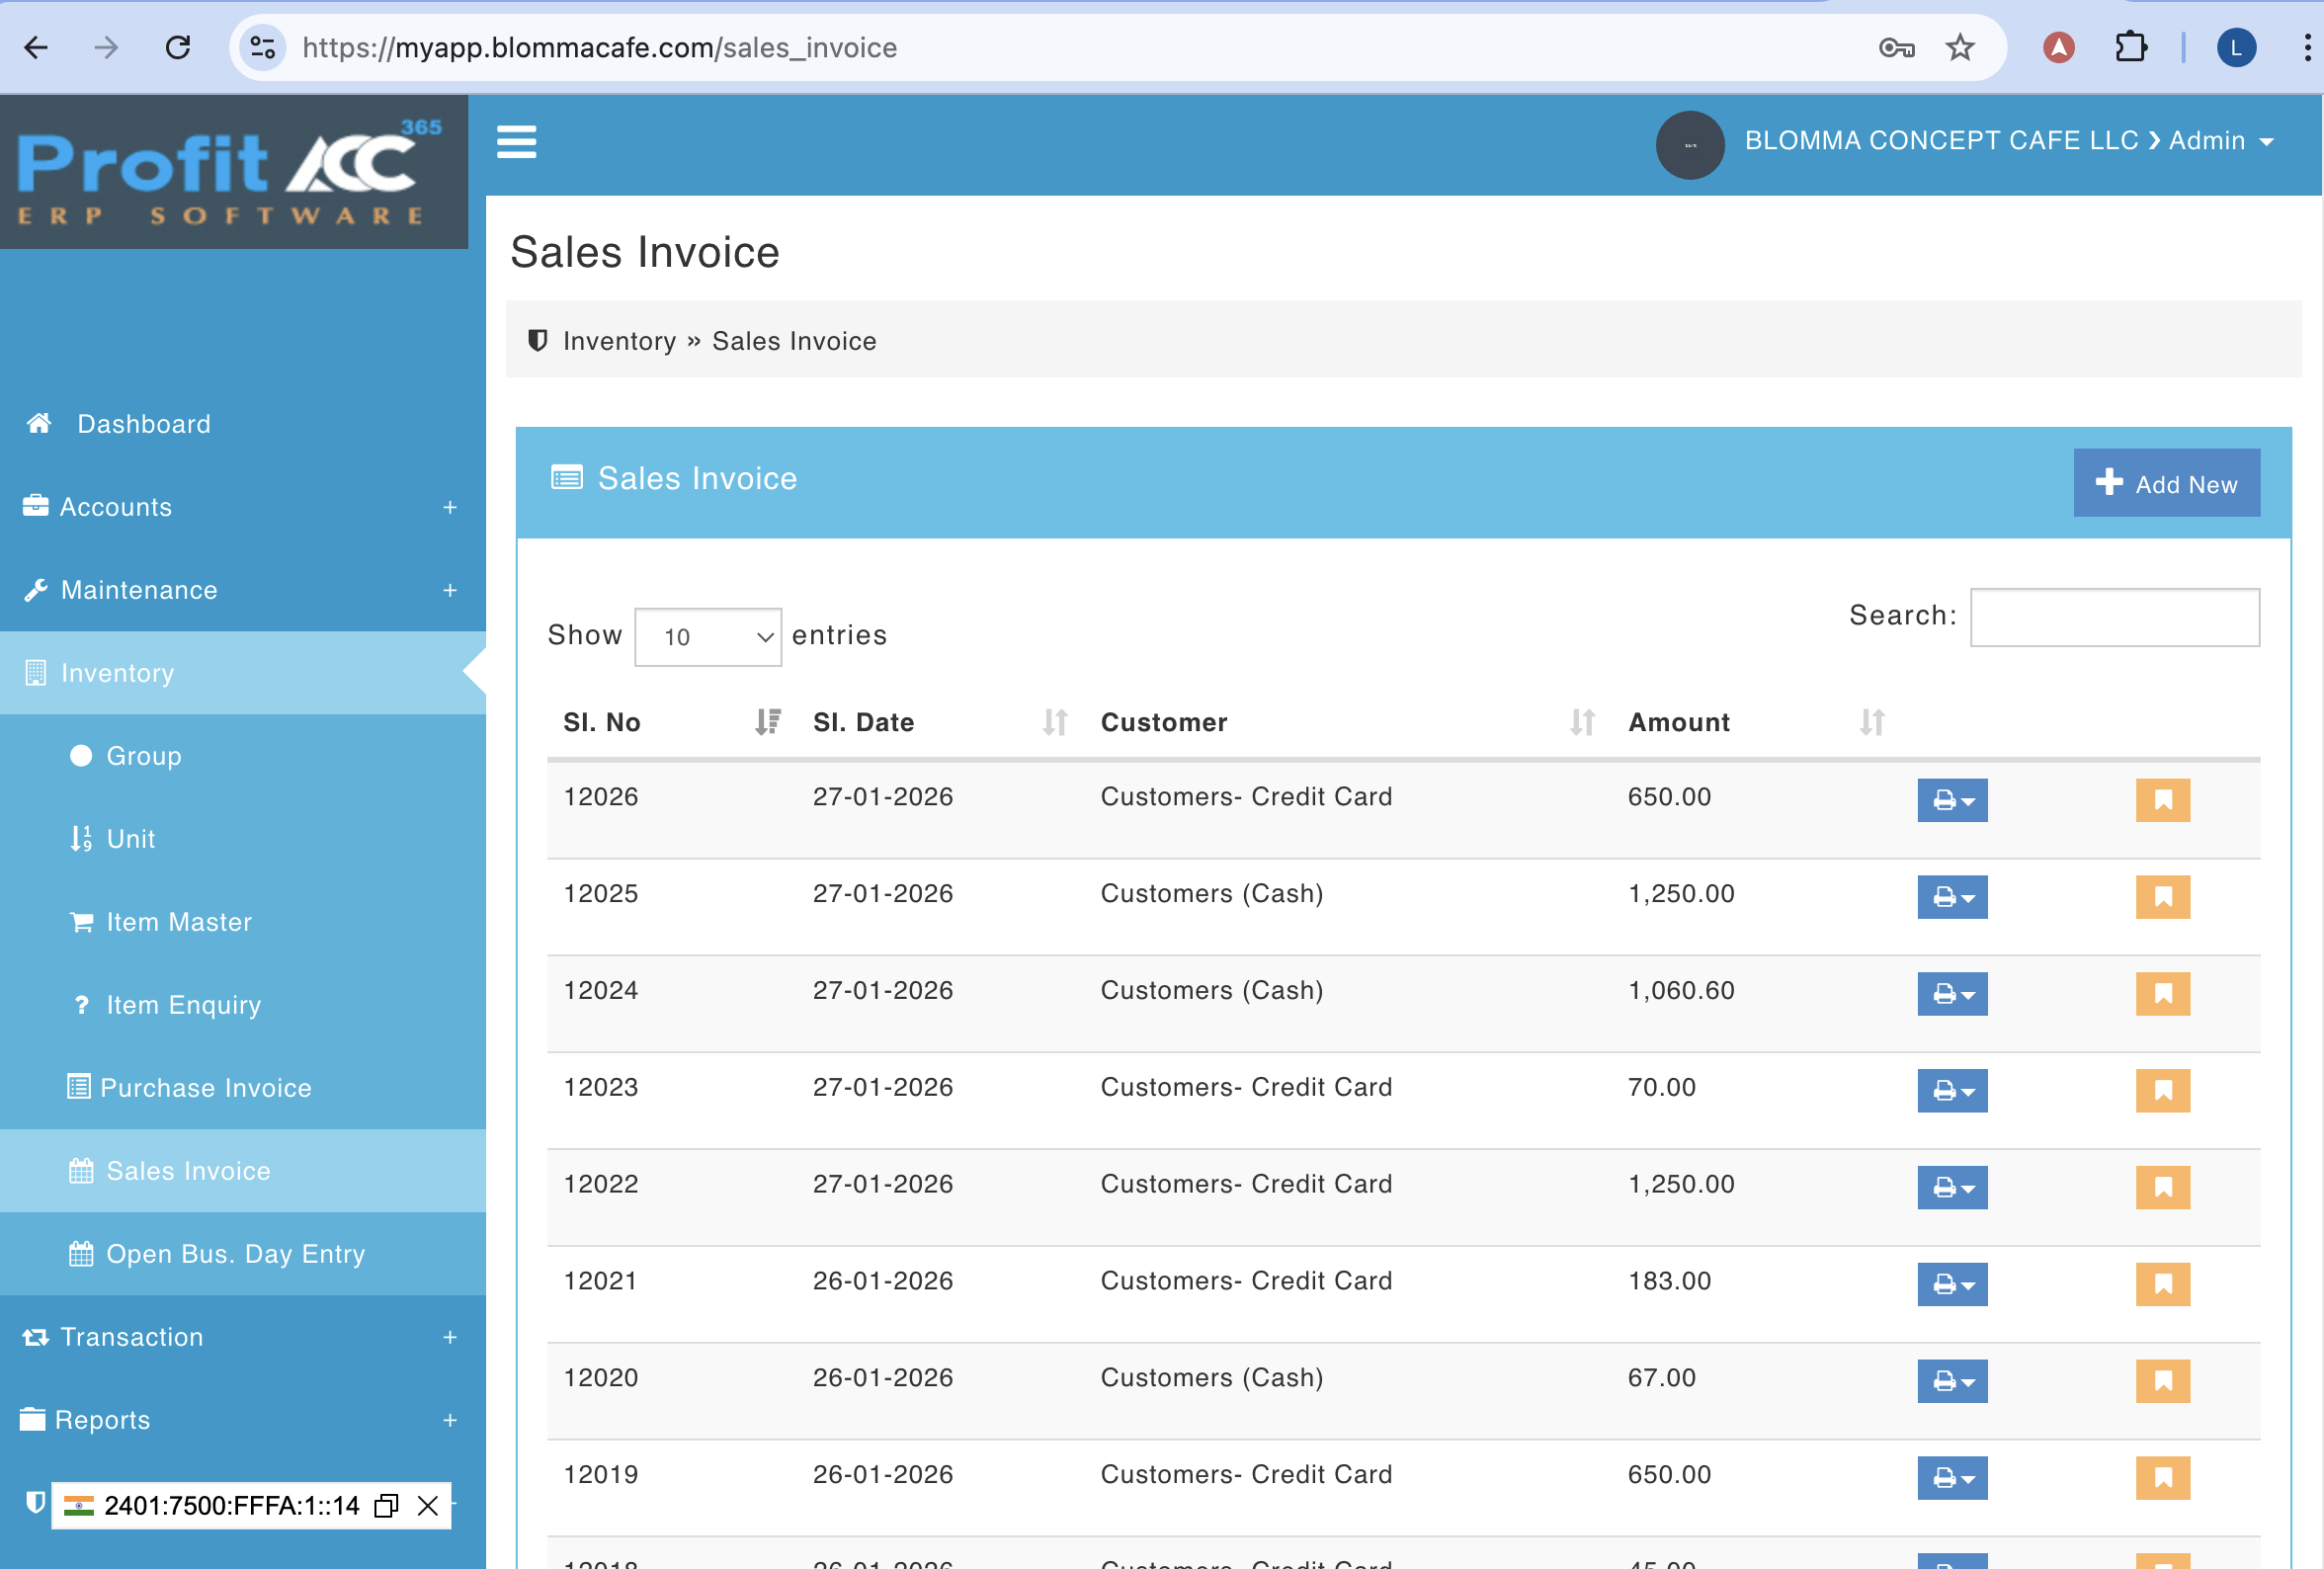2324x1569 pixels.
Task: Click the copy icon beside IP address
Action: coord(386,1505)
